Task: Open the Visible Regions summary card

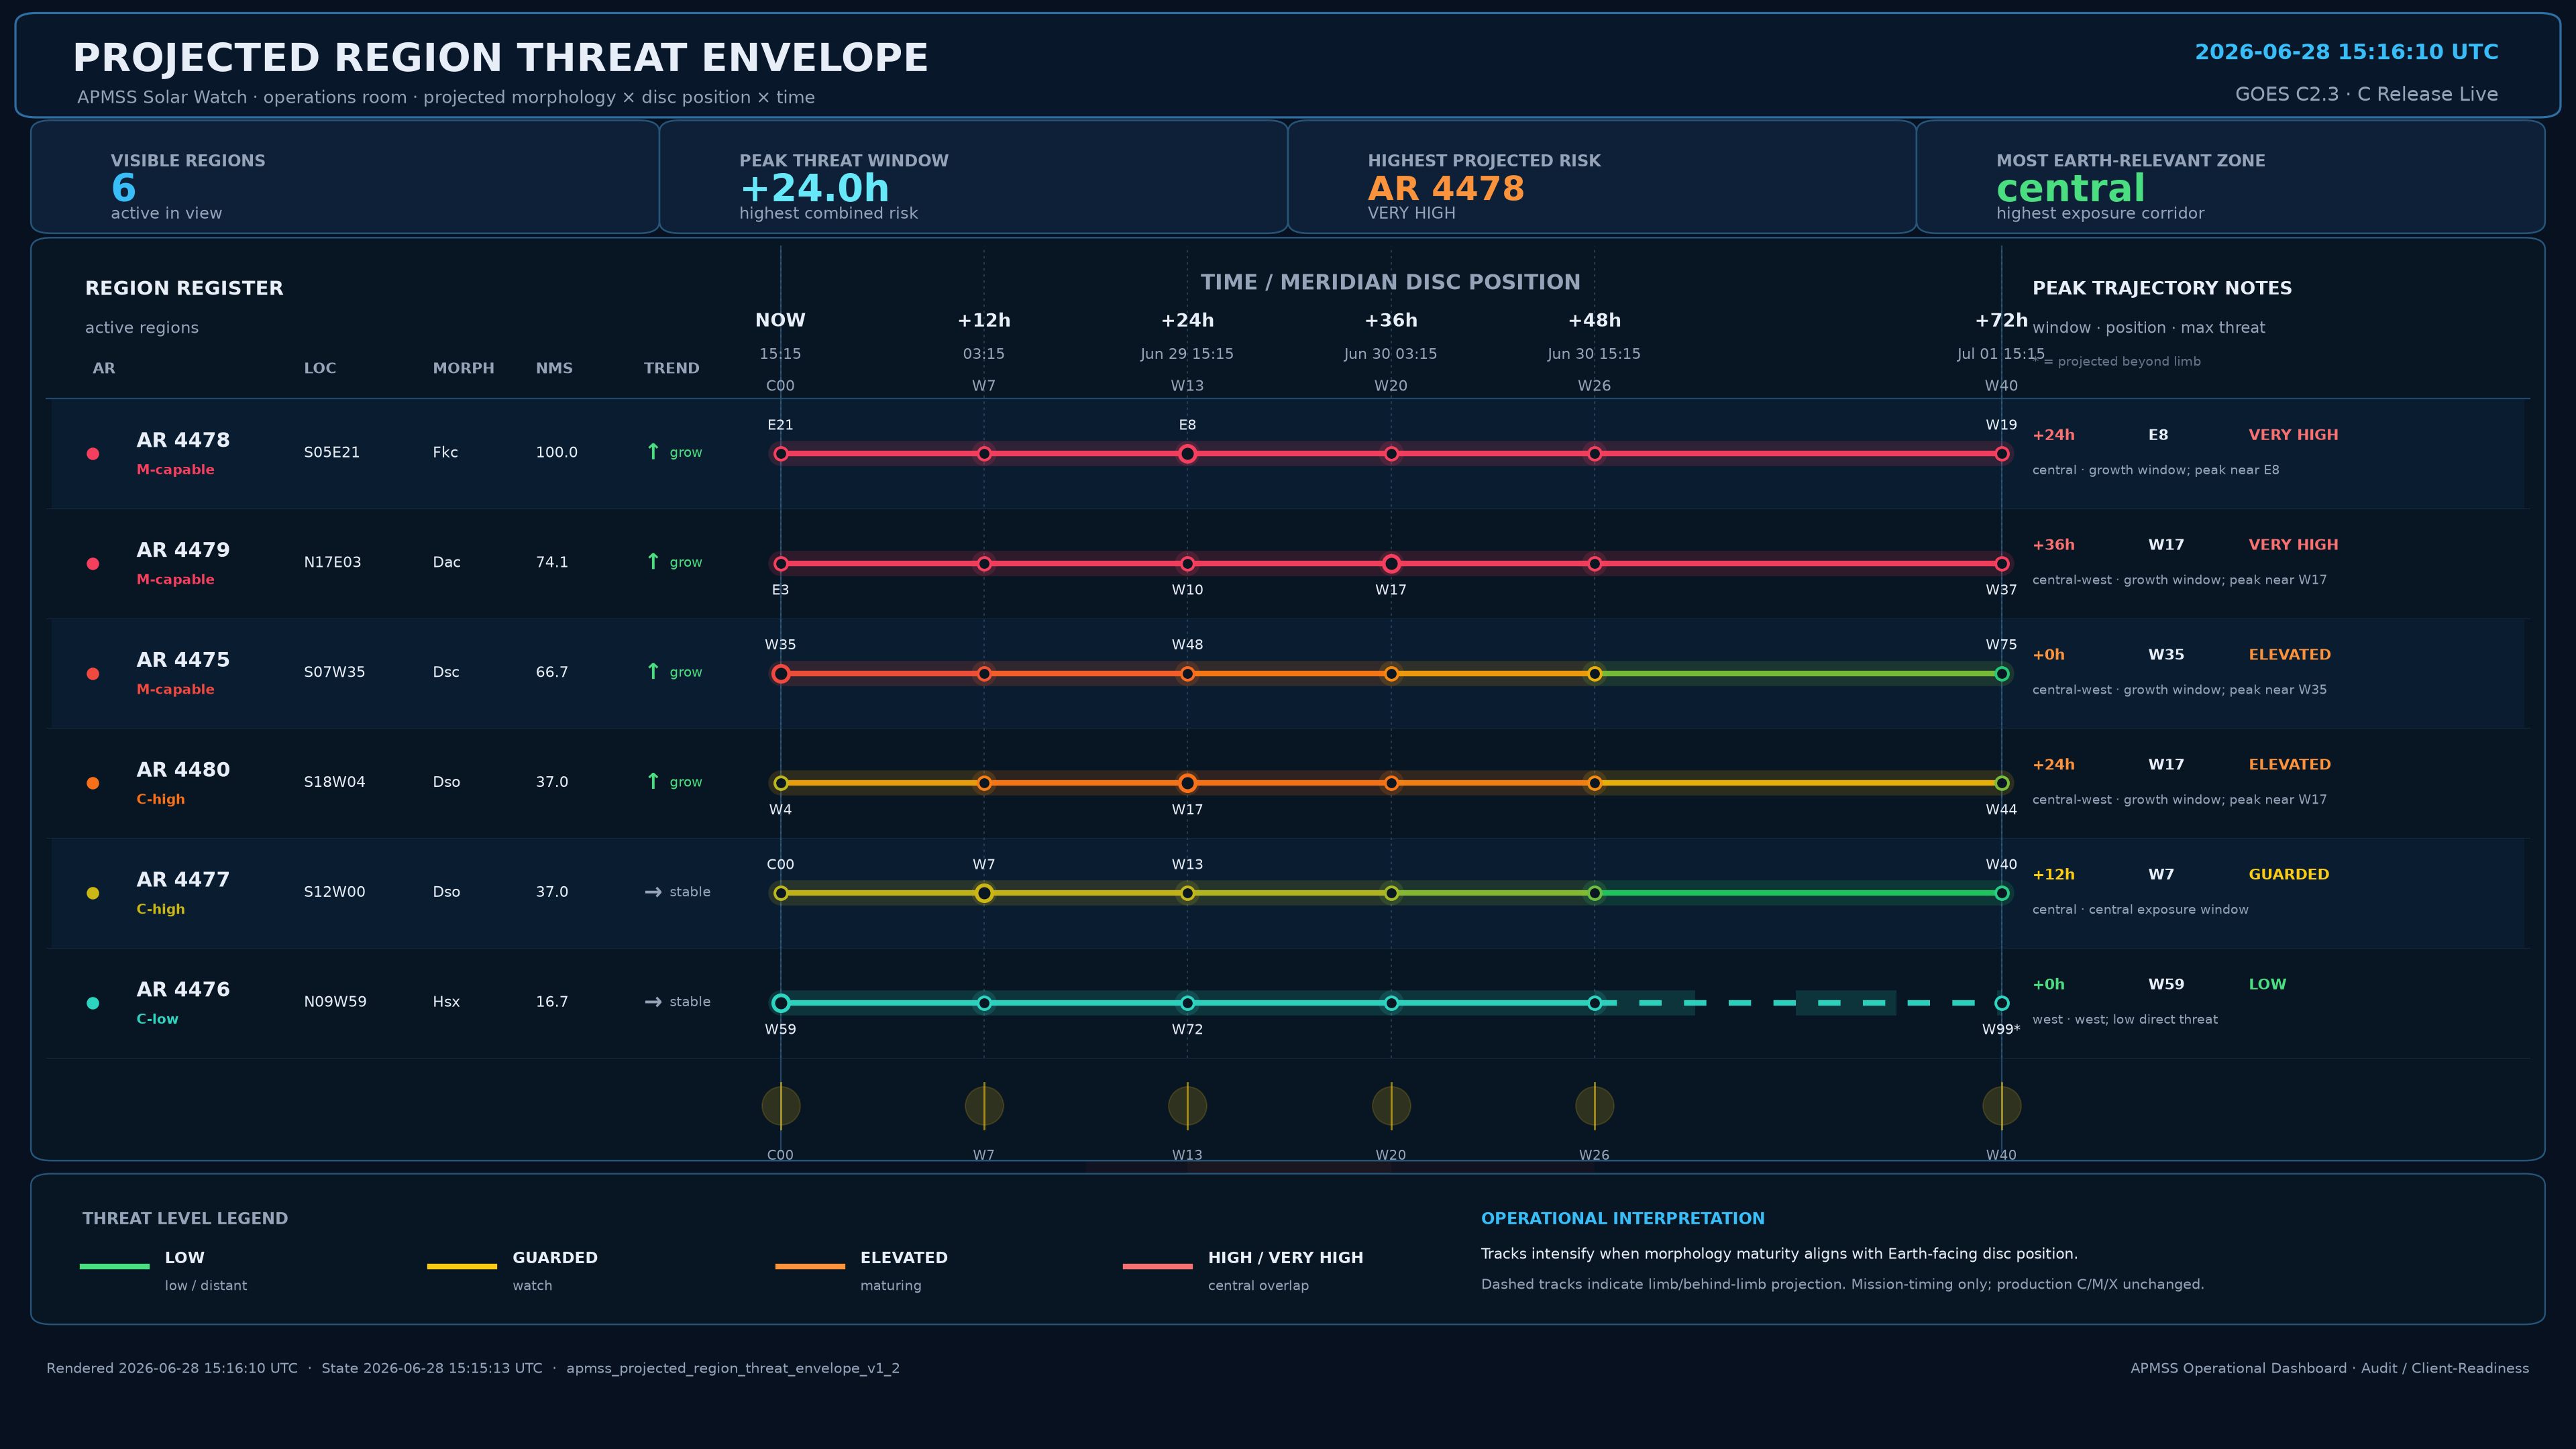Action: [345, 177]
